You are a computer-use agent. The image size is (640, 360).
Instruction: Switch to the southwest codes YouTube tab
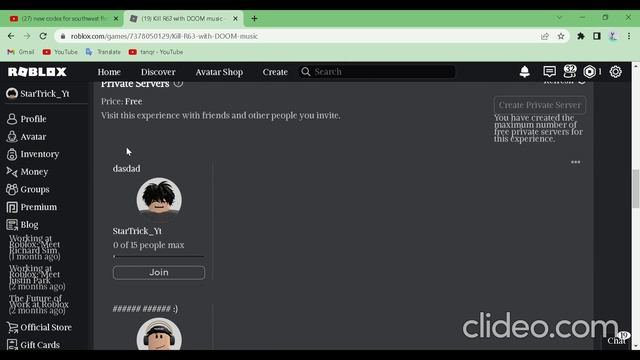[x=61, y=18]
